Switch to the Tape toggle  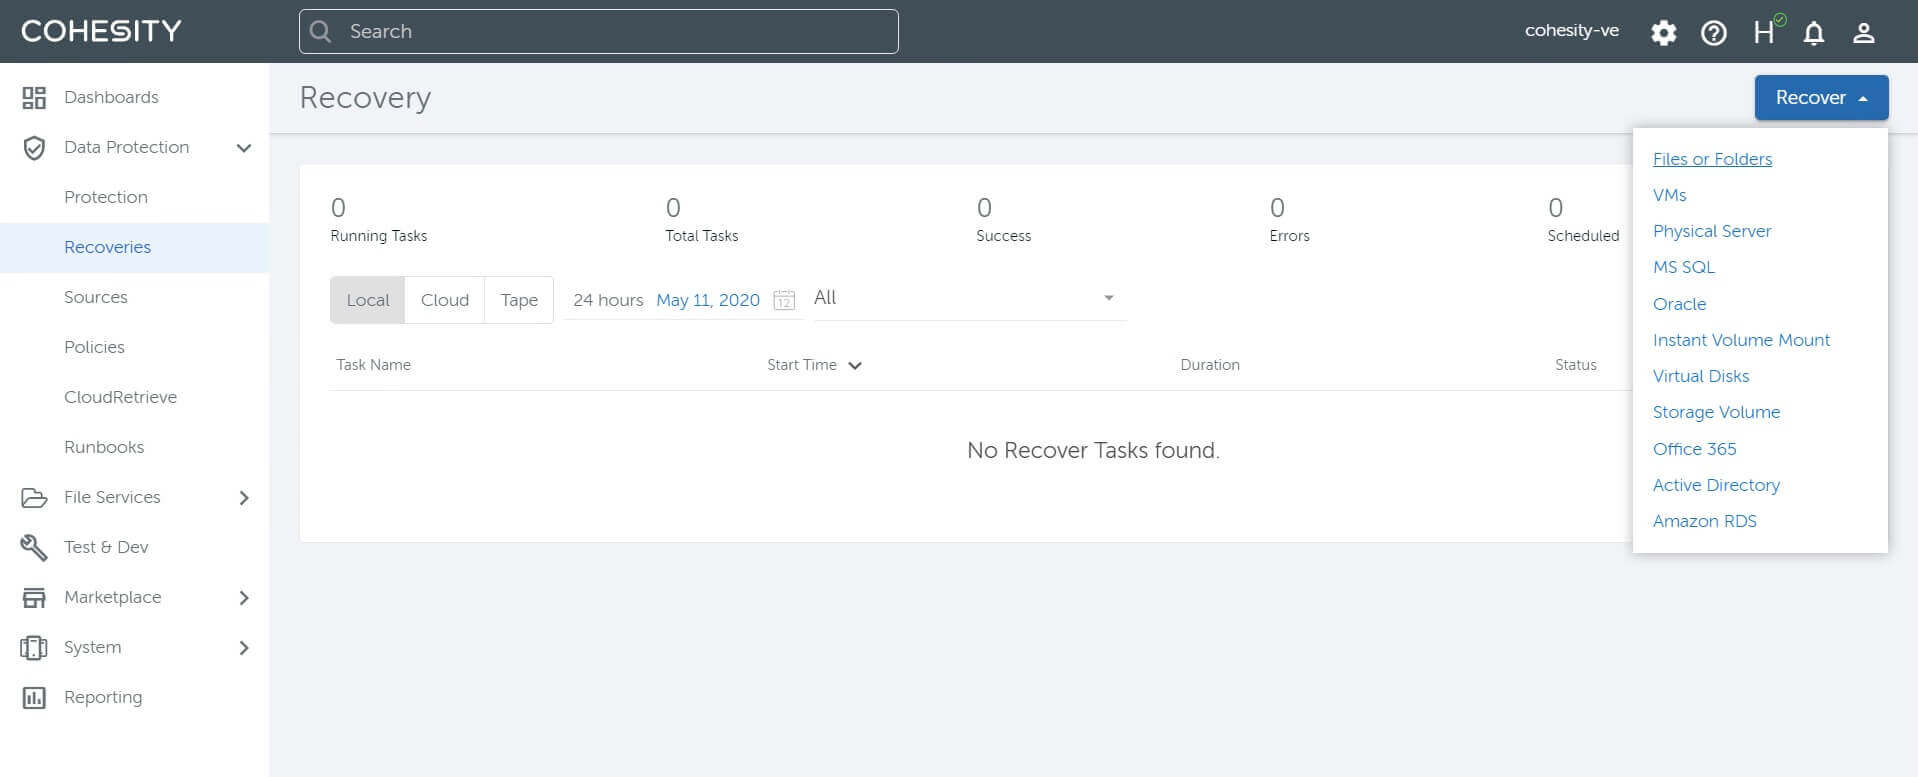click(x=519, y=300)
